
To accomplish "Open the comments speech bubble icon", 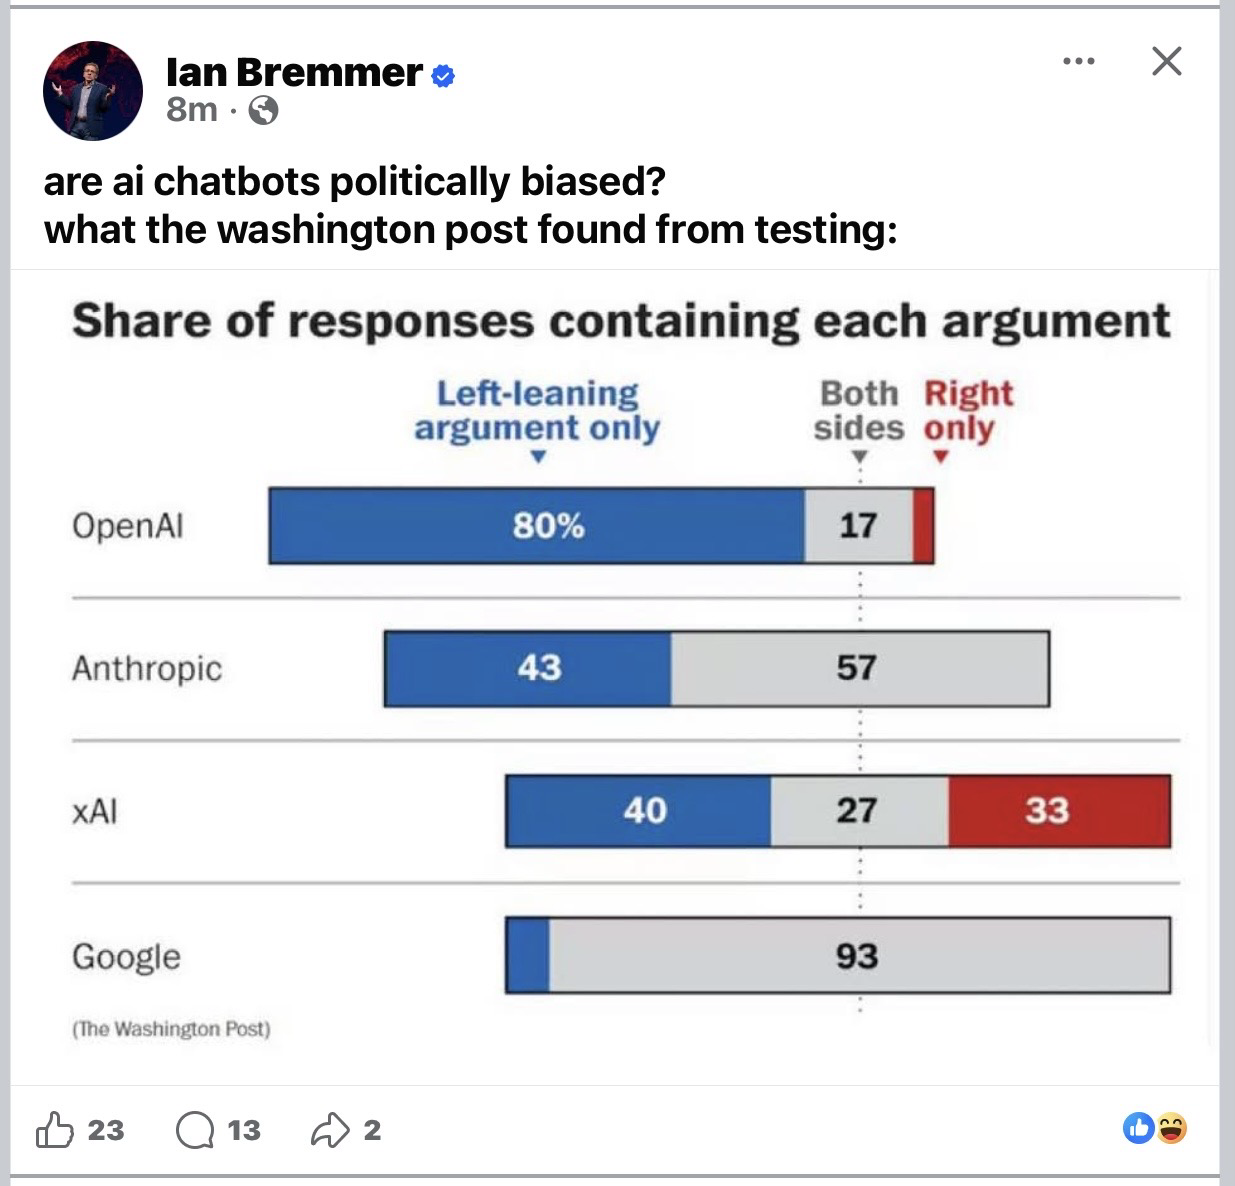I will [196, 1131].
